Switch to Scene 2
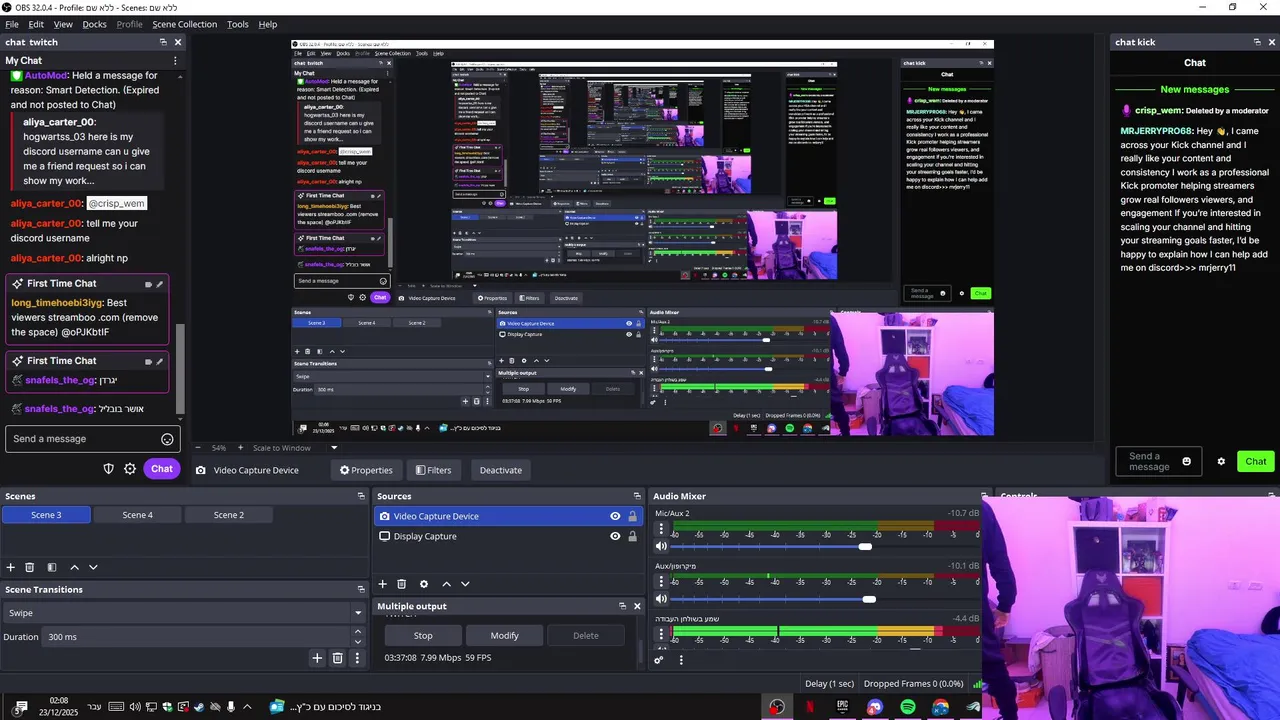This screenshot has height=720, width=1280. click(228, 515)
